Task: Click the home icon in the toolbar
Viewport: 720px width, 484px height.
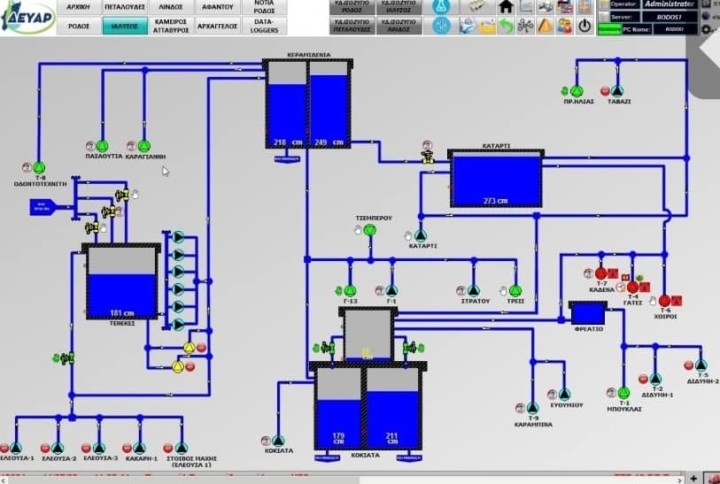Action: click(x=506, y=7)
